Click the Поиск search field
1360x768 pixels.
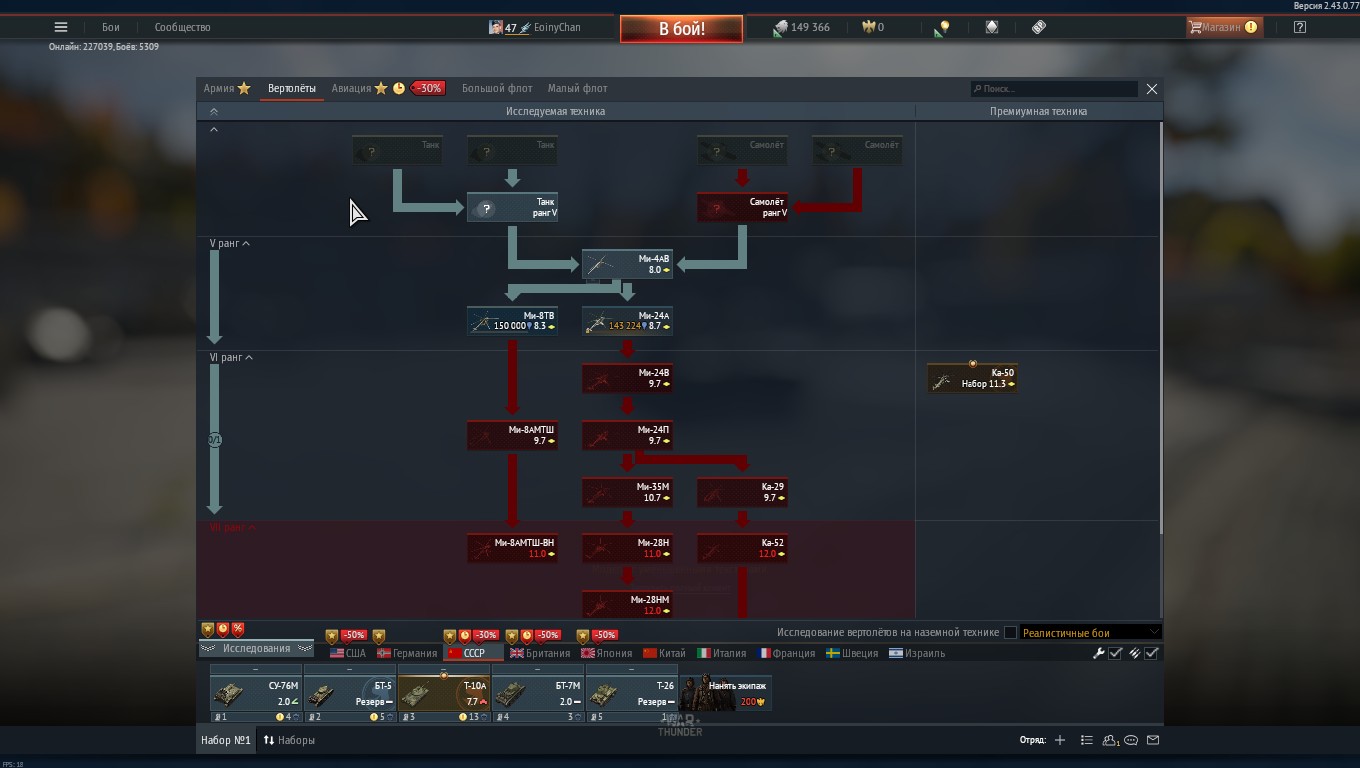point(1054,89)
